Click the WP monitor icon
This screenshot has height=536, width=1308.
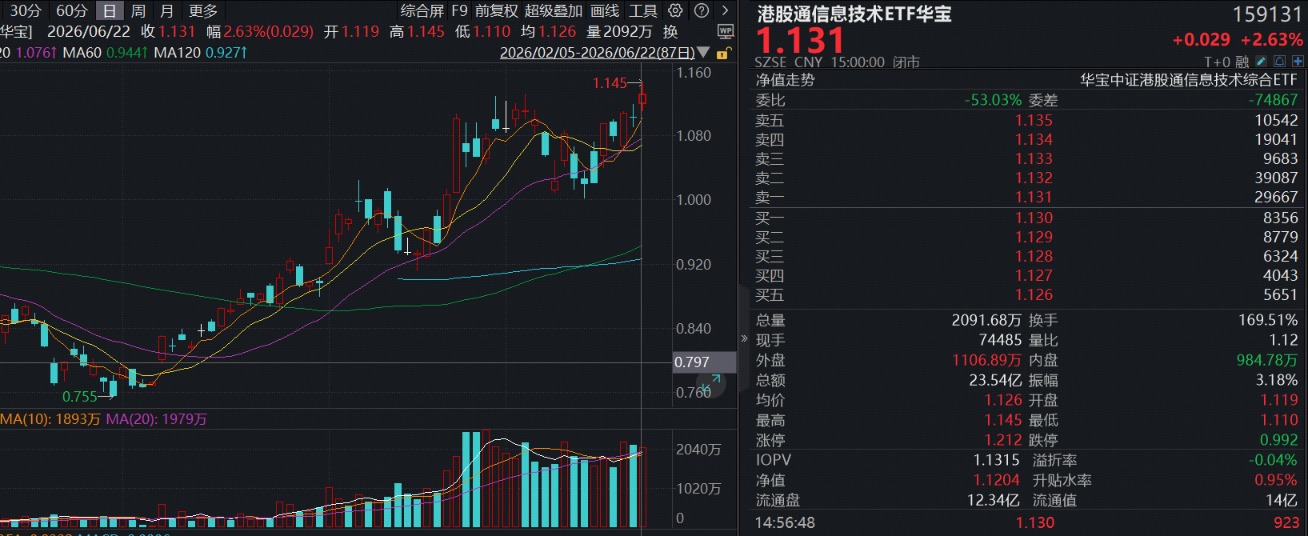coord(726,31)
